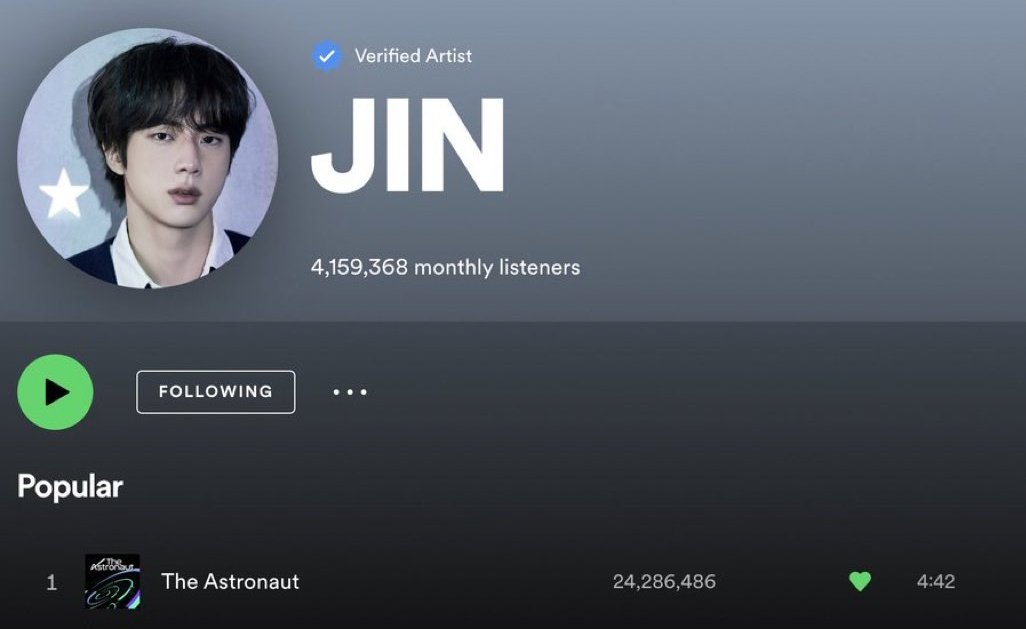This screenshot has height=629, width=1026.
Task: Click JIN's circular profile picture
Action: coord(147,158)
